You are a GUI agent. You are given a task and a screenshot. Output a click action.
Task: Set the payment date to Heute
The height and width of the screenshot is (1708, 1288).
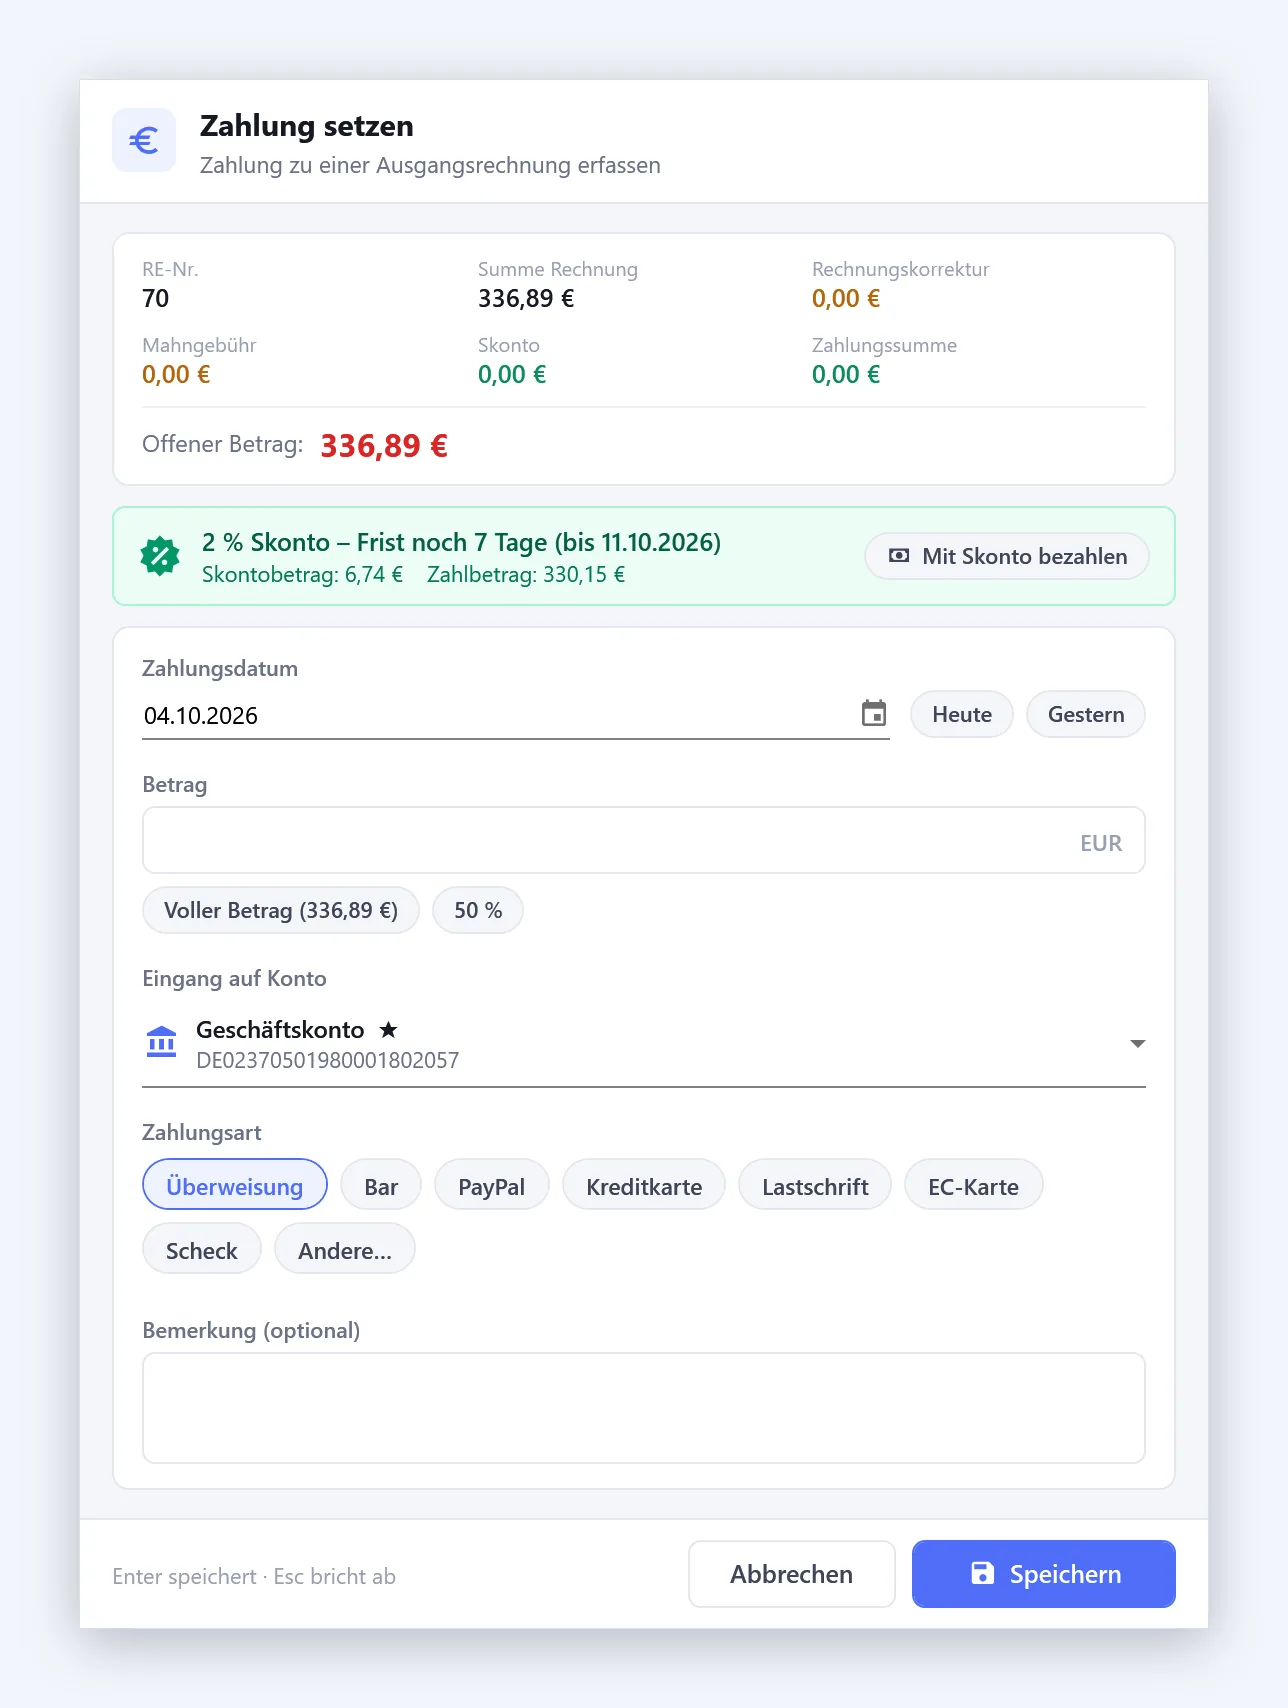click(962, 714)
